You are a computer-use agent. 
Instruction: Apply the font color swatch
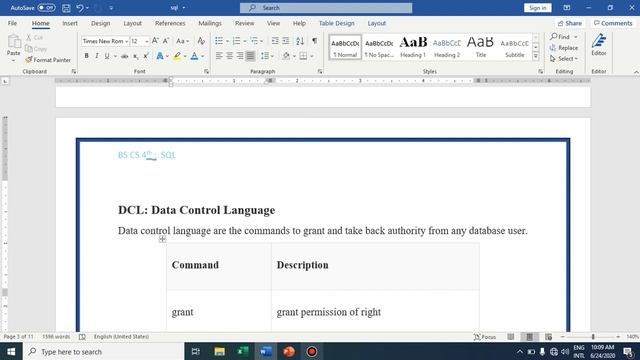pyautogui.click(x=194, y=56)
